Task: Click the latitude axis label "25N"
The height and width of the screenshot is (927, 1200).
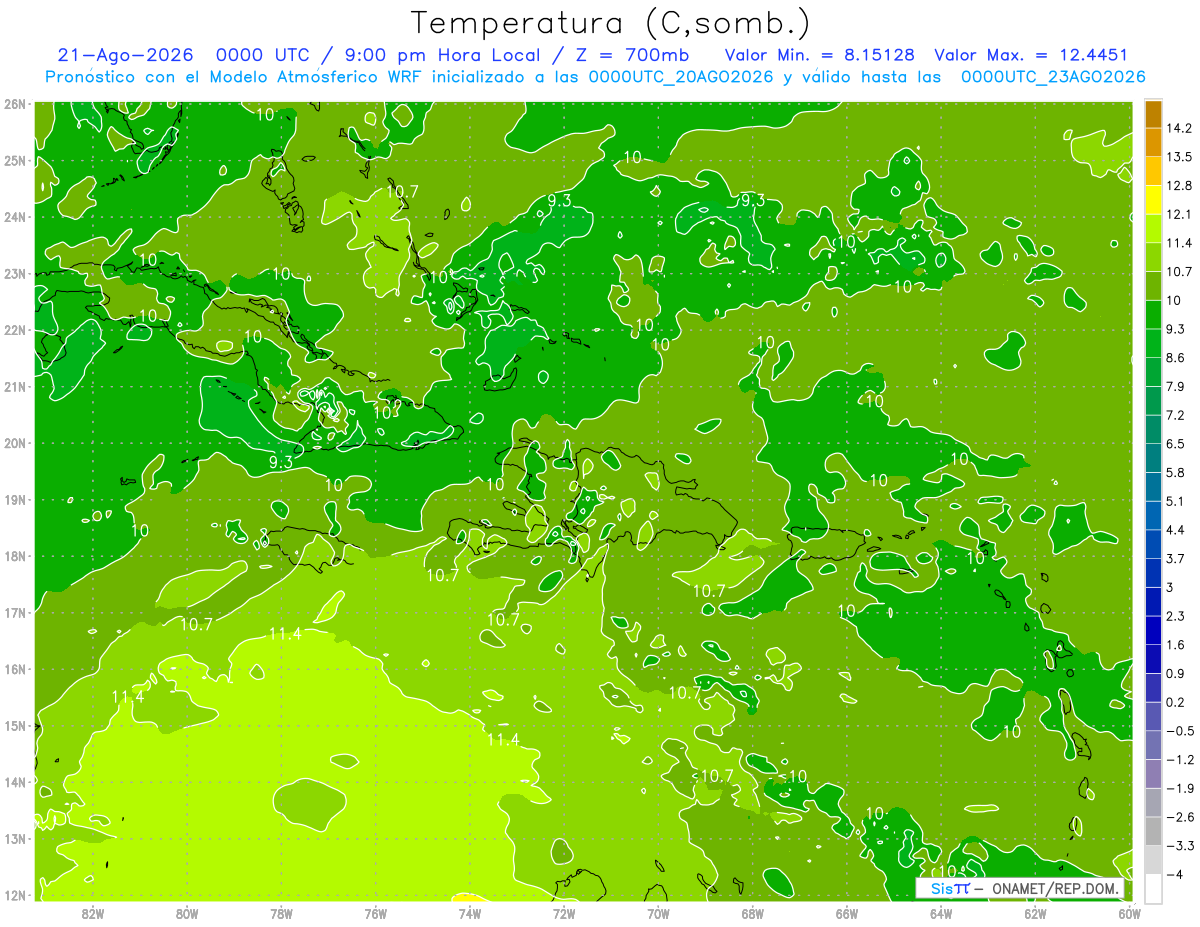Action: click(15, 160)
